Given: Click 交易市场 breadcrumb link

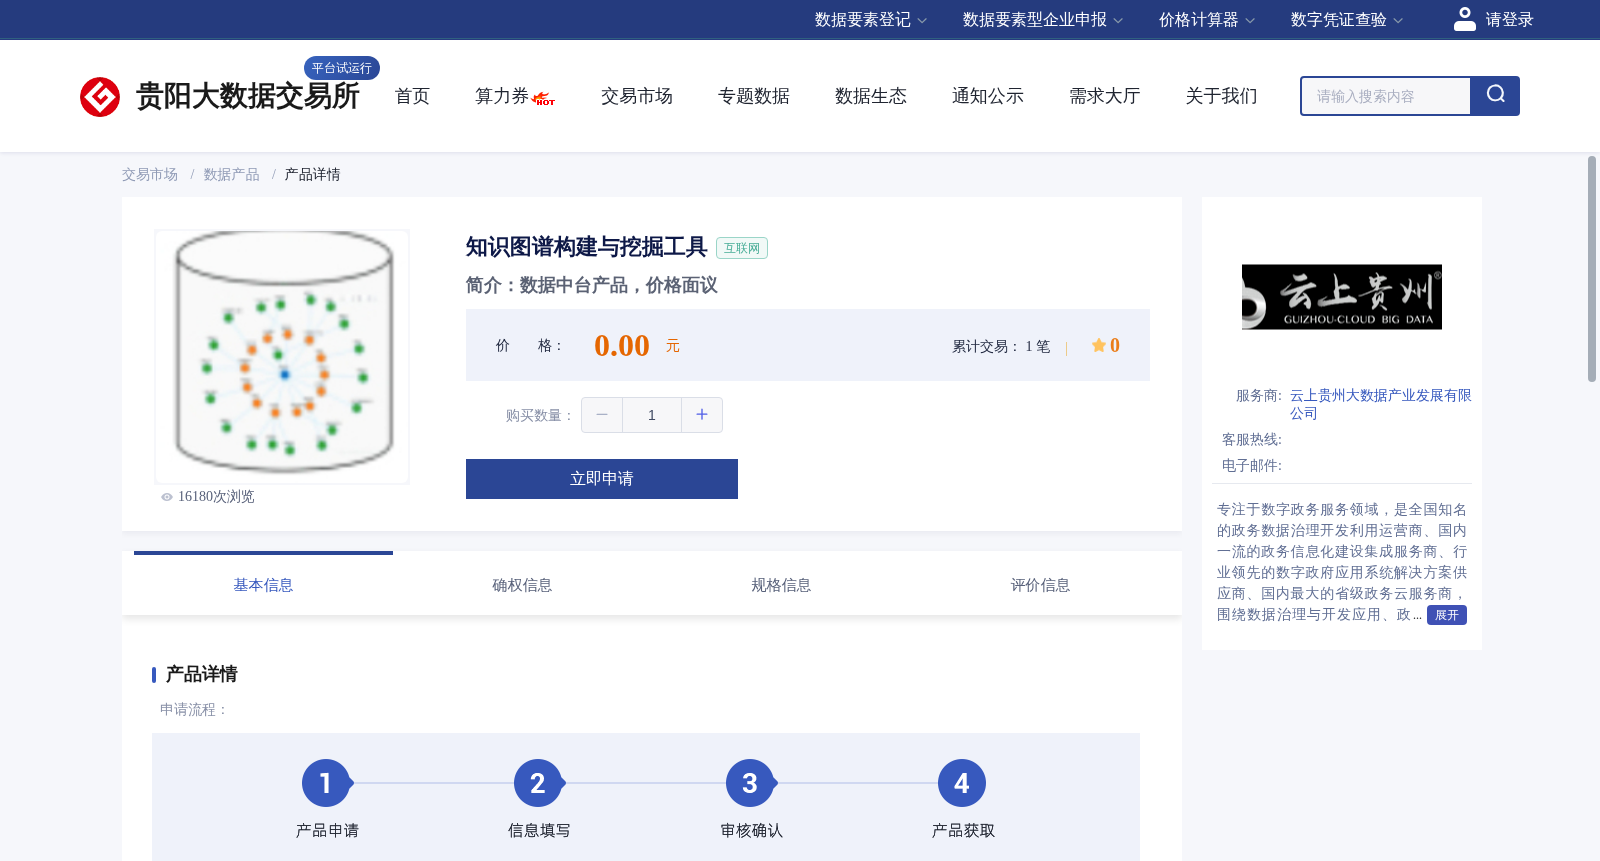Looking at the screenshot, I should point(150,175).
